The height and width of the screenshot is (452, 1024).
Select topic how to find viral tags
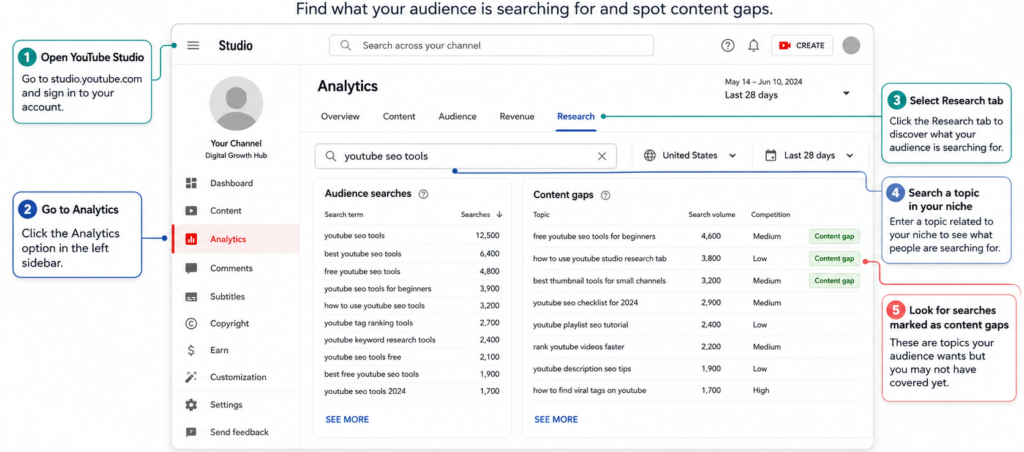coord(589,391)
